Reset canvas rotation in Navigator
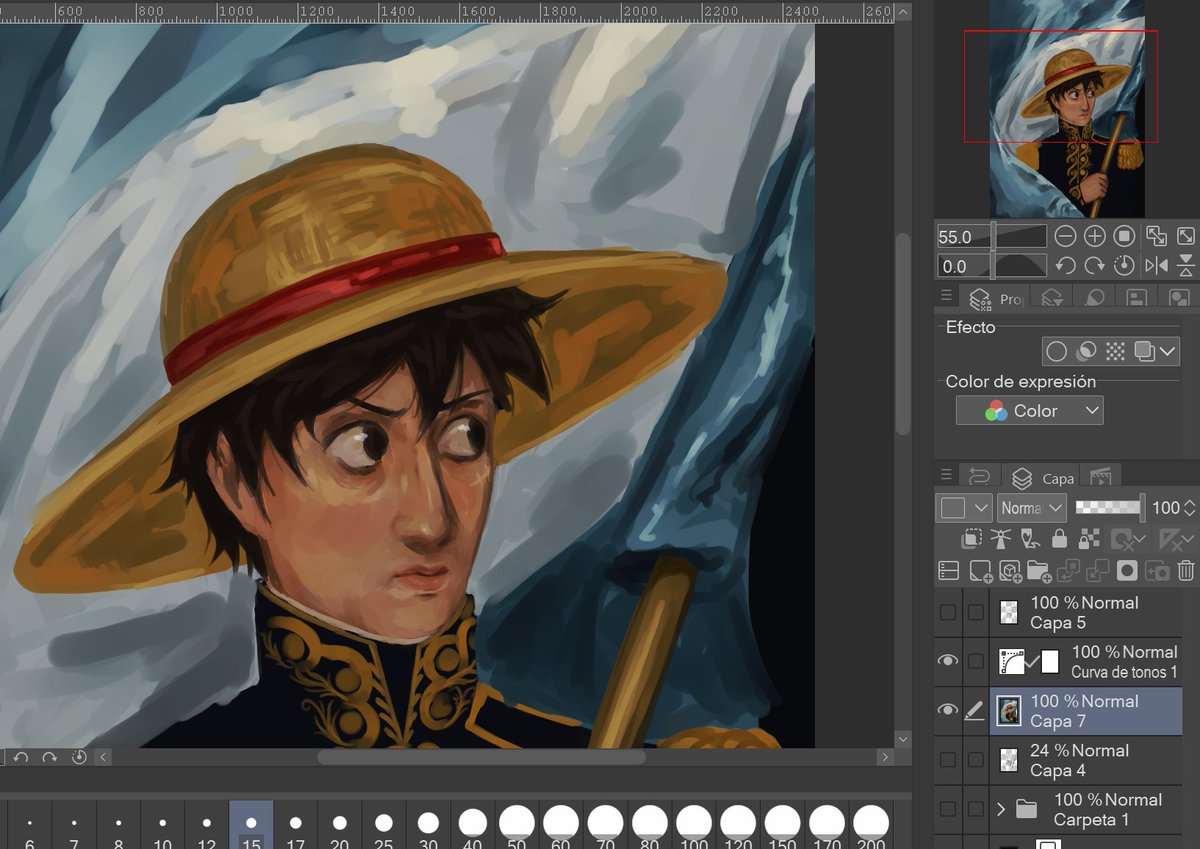Viewport: 1200px width, 849px height. click(x=1125, y=266)
